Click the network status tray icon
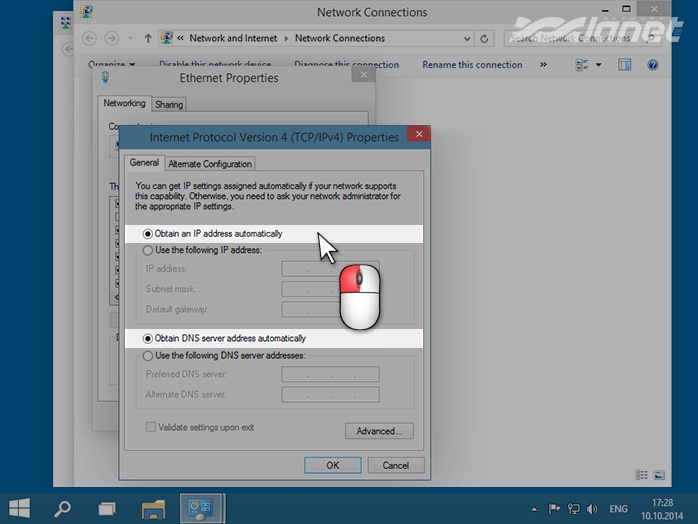This screenshot has width=698, height=524. click(574, 508)
